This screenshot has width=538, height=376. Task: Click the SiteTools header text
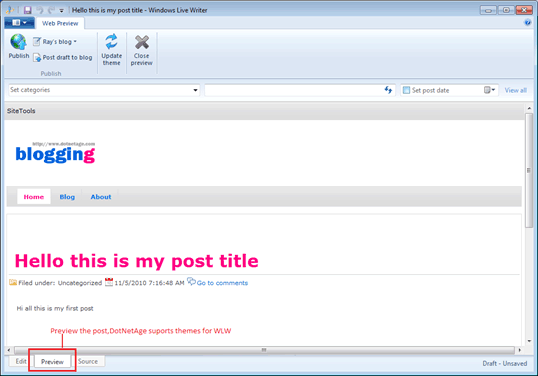coord(21,111)
